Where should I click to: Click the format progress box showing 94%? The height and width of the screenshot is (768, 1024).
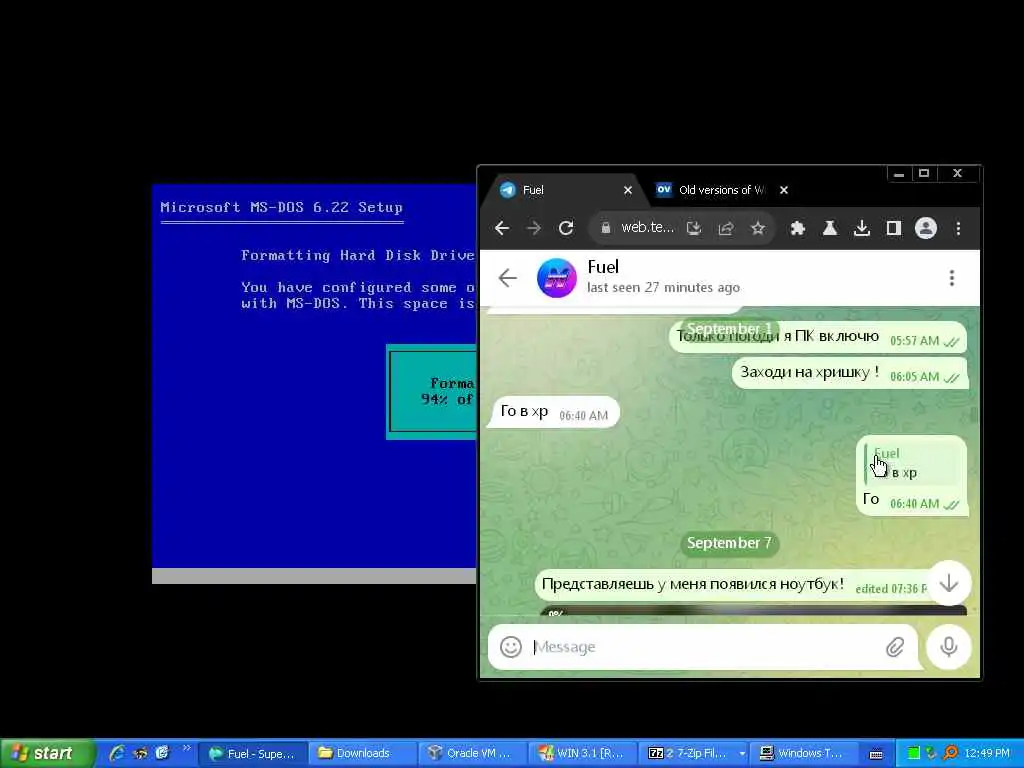point(432,391)
